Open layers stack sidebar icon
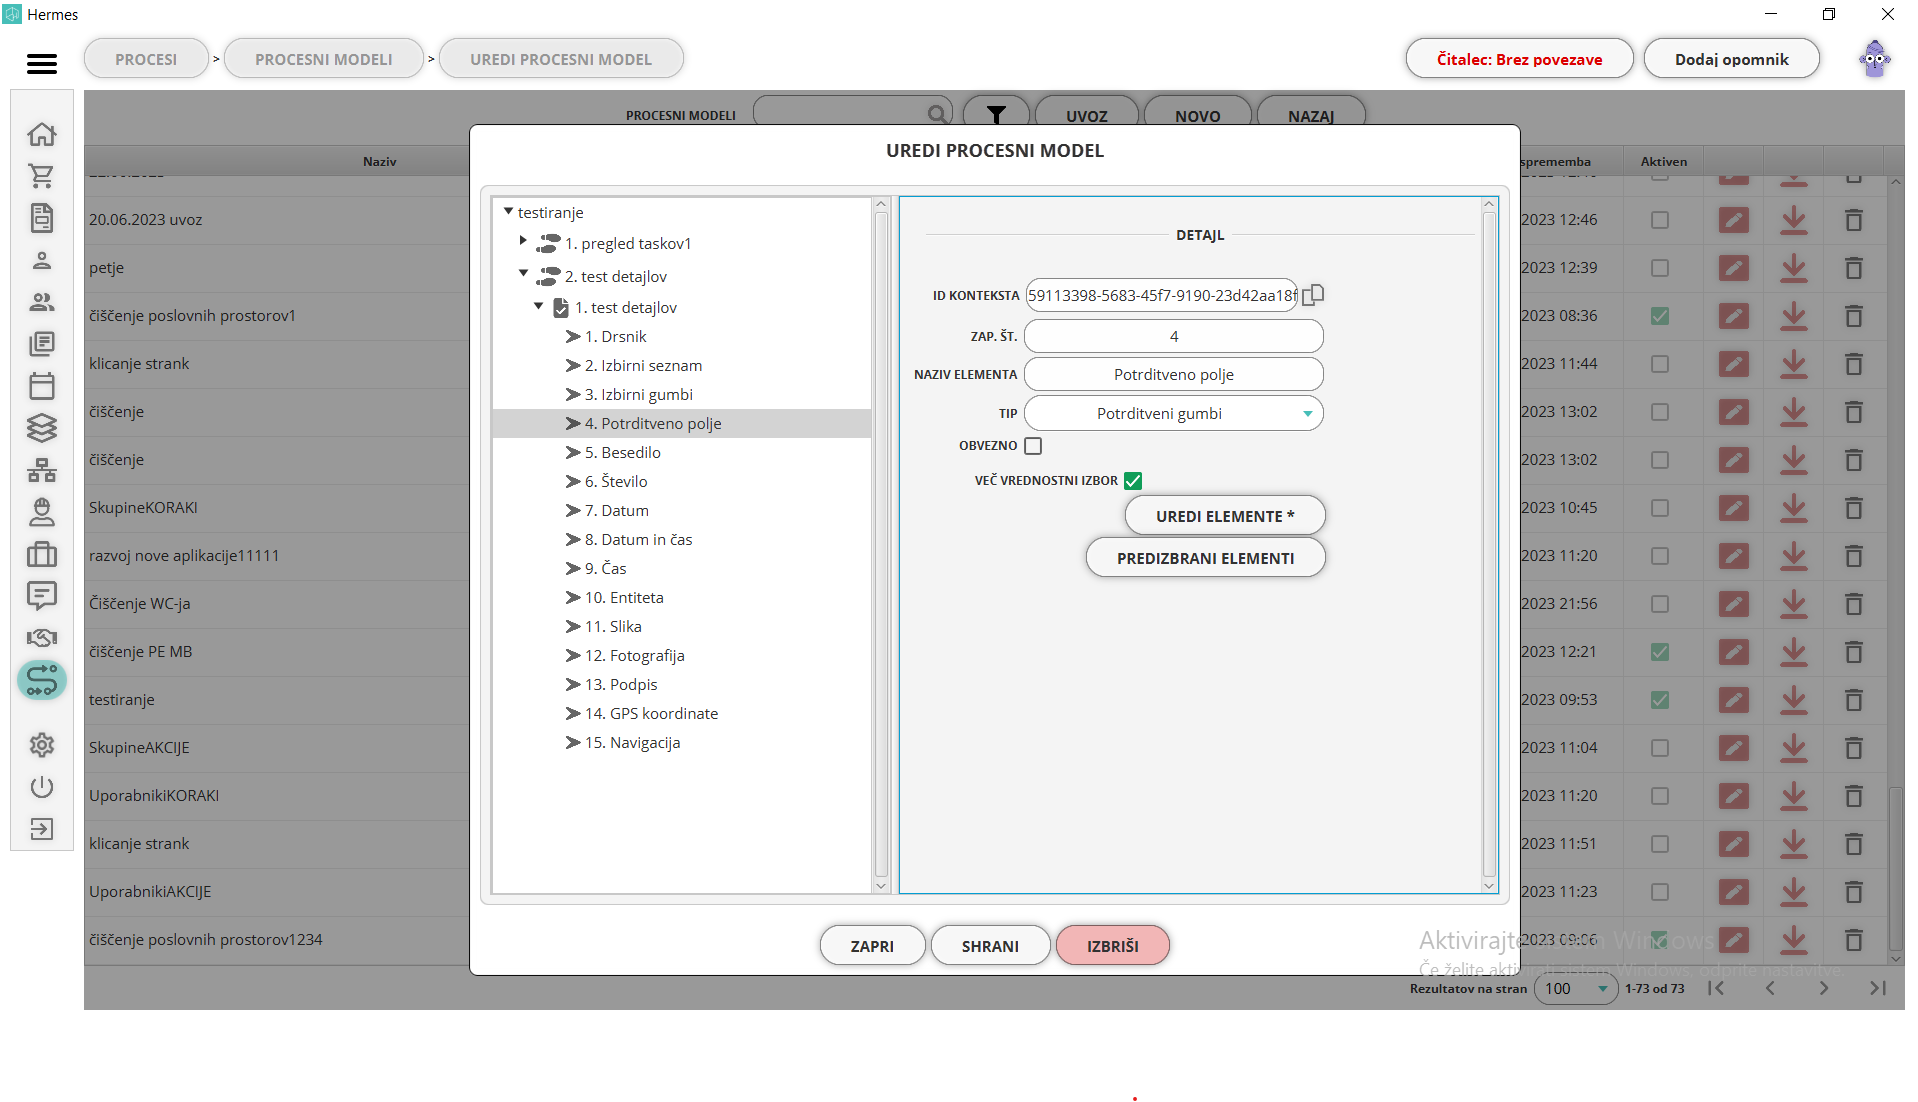 coord(42,428)
